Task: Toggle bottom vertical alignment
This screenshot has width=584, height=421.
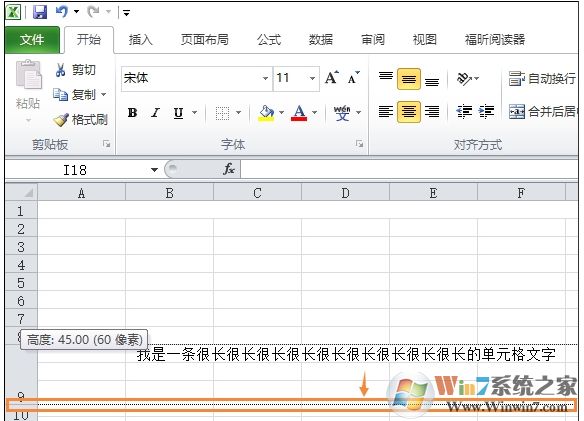Action: 432,81
